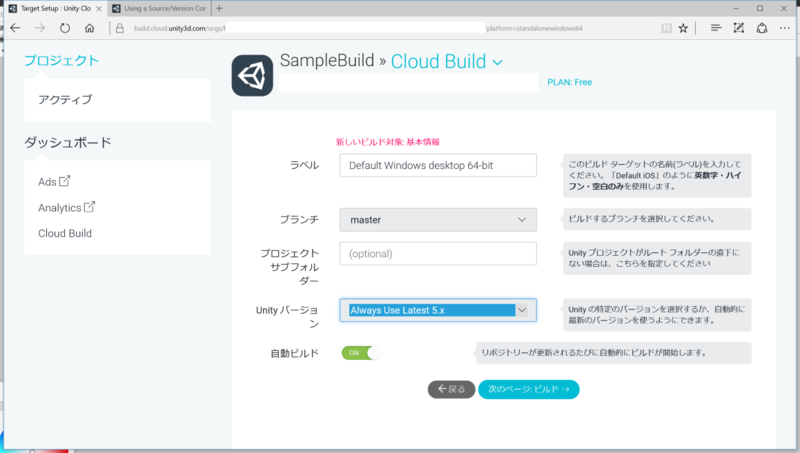Go back with browser back arrow

click(x=15, y=28)
